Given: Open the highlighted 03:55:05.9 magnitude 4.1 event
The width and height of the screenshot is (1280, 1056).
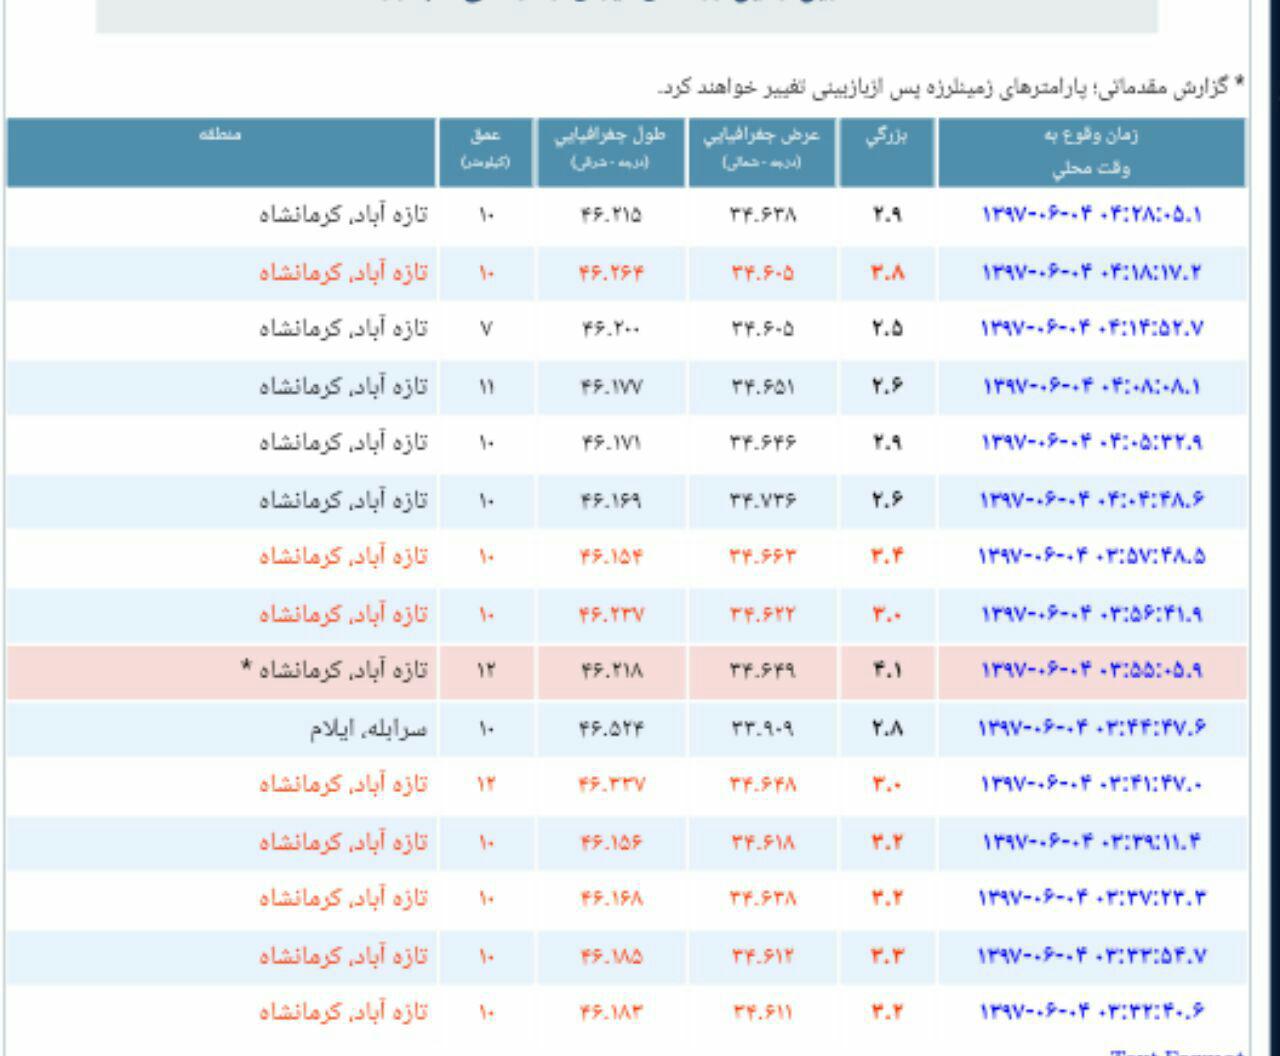Looking at the screenshot, I should pos(1091,671).
